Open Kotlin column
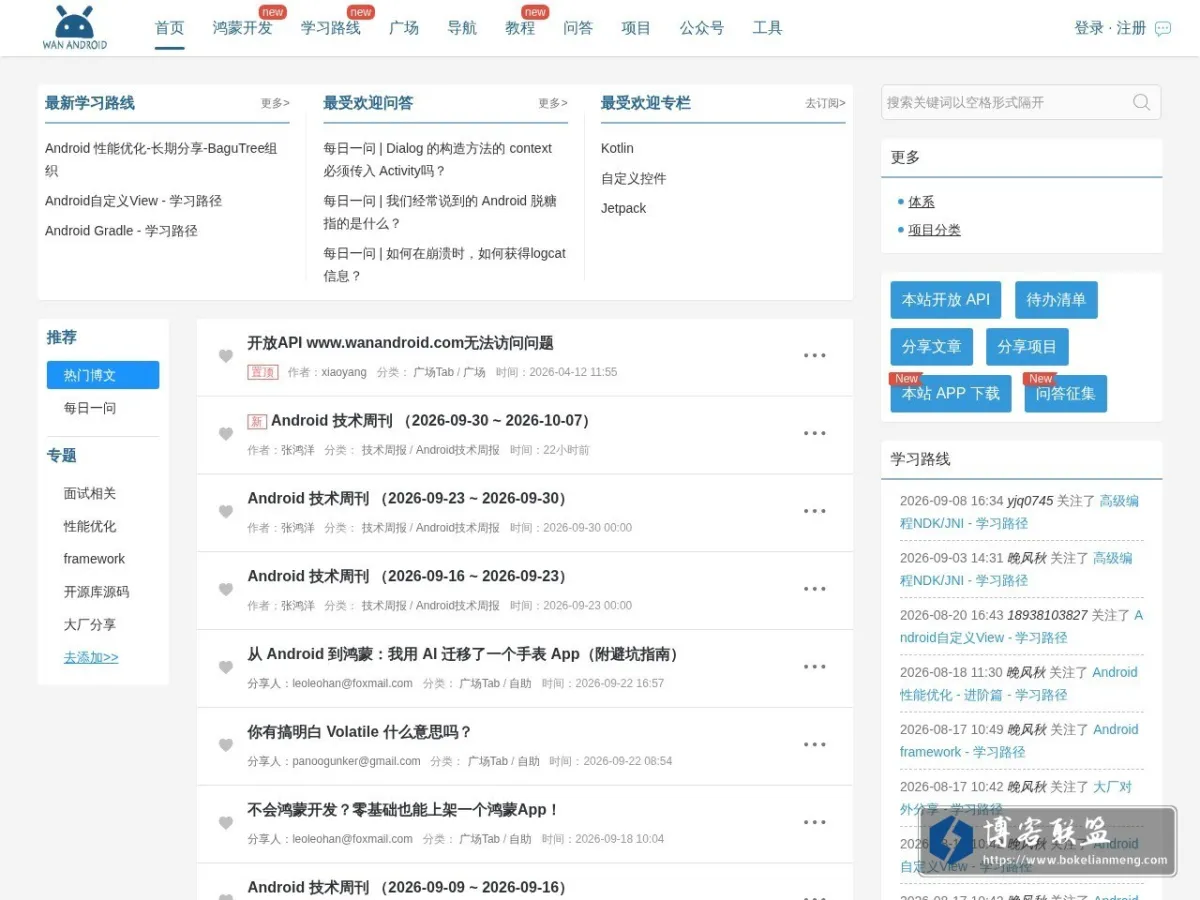 pyautogui.click(x=617, y=148)
